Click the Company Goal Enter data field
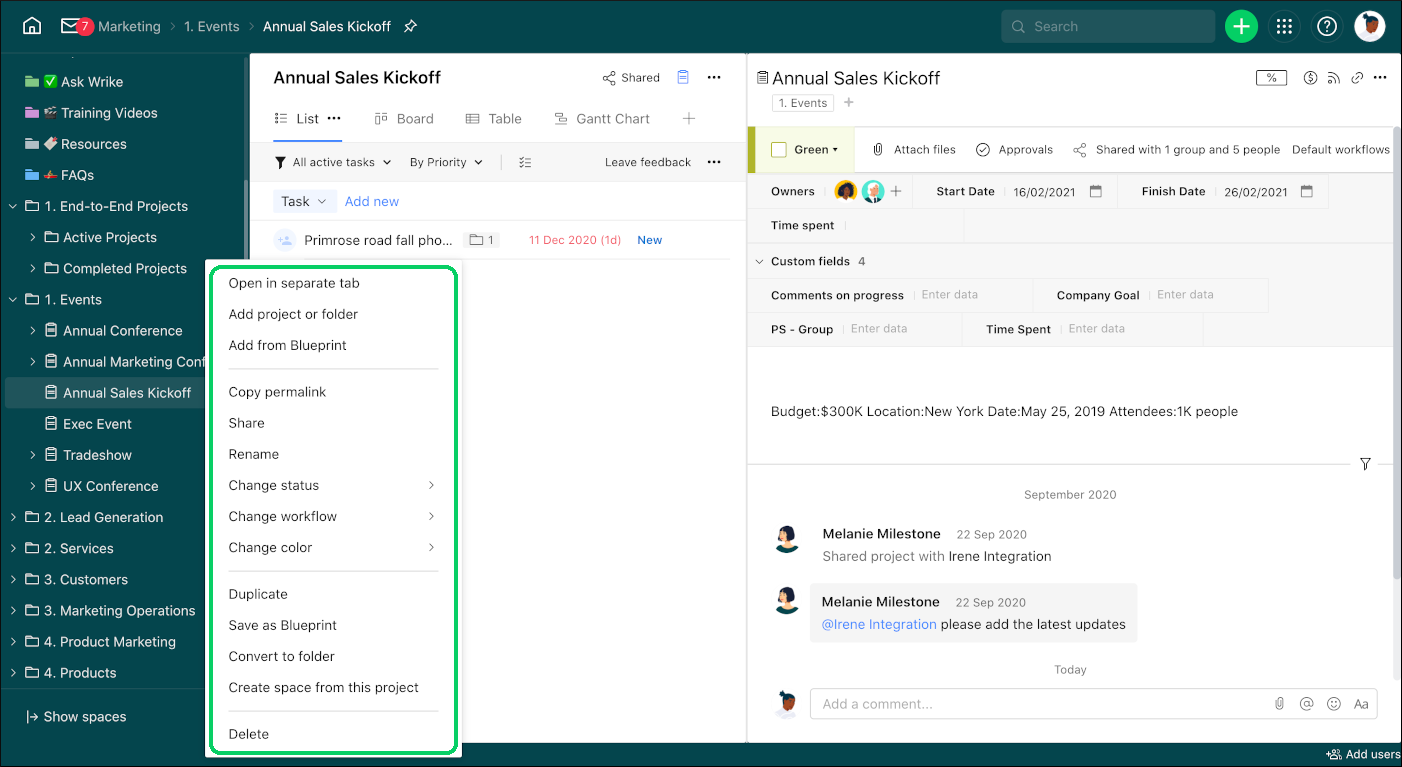 click(1185, 295)
